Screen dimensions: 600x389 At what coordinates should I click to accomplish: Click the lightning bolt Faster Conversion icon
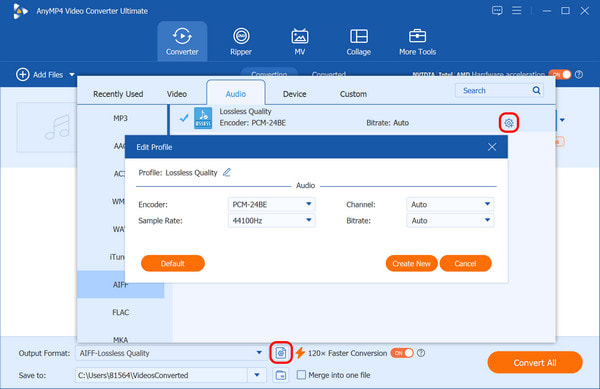300,353
